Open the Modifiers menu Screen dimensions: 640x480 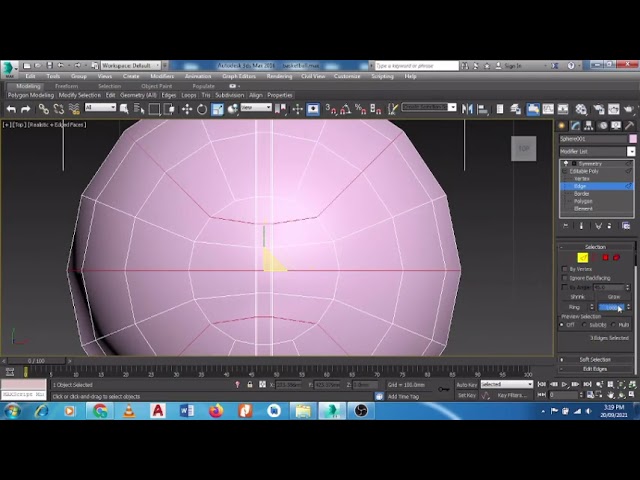point(162,76)
